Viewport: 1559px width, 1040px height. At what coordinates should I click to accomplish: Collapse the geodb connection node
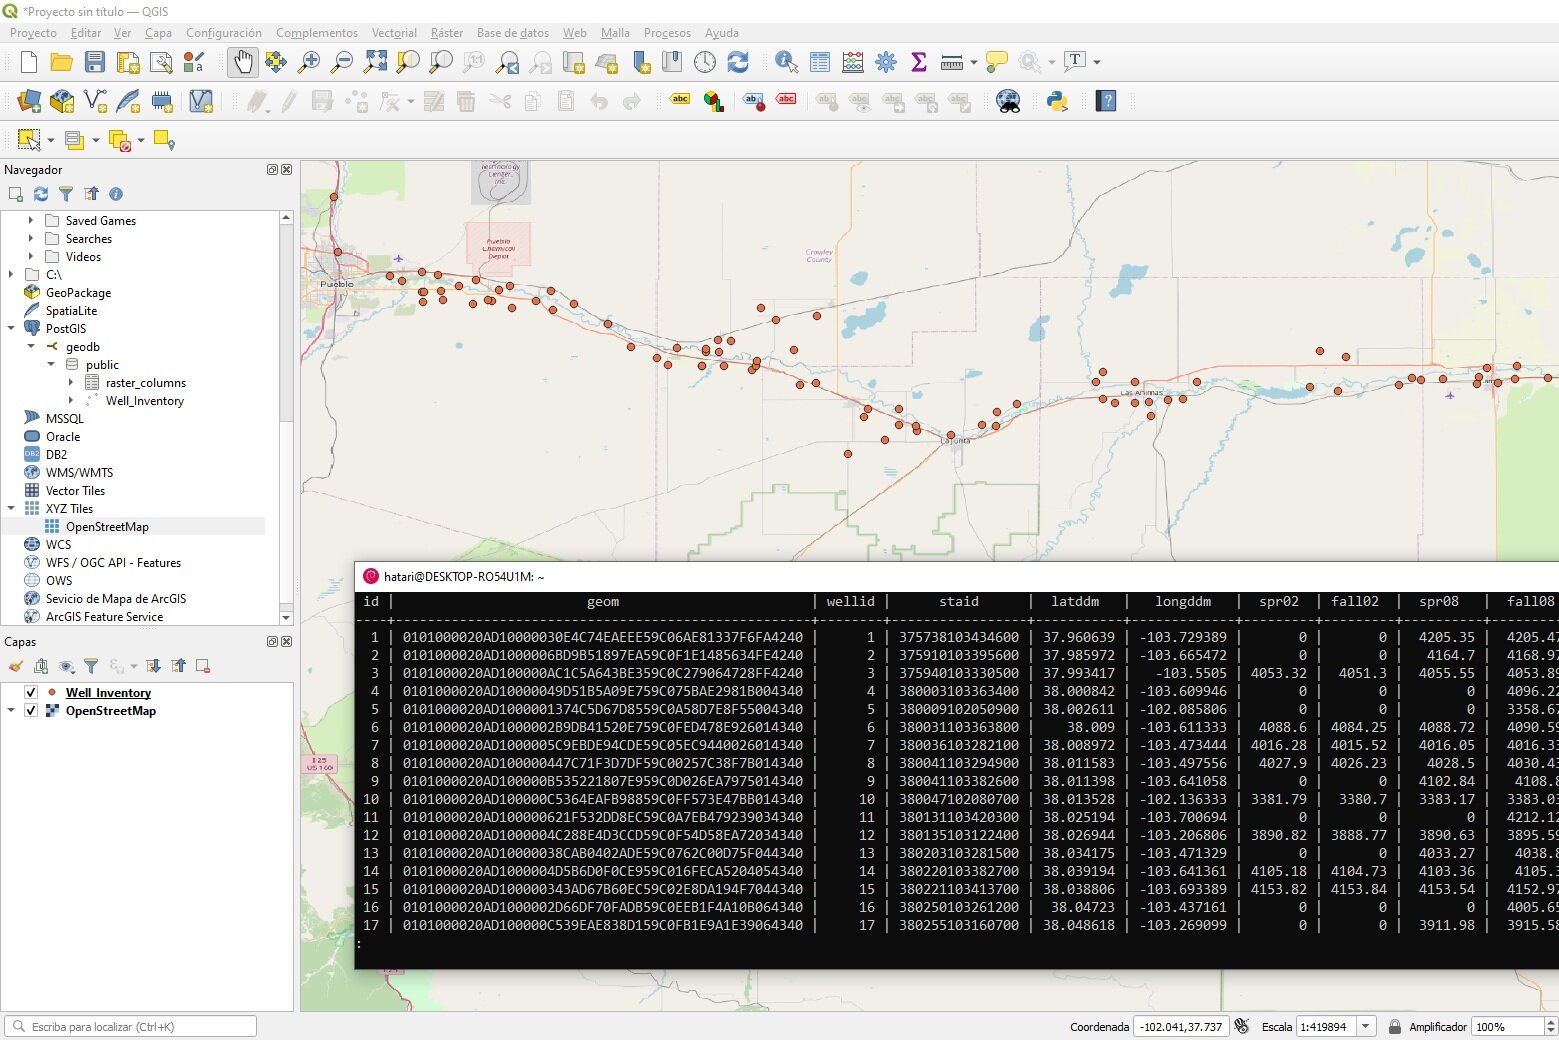(x=31, y=346)
